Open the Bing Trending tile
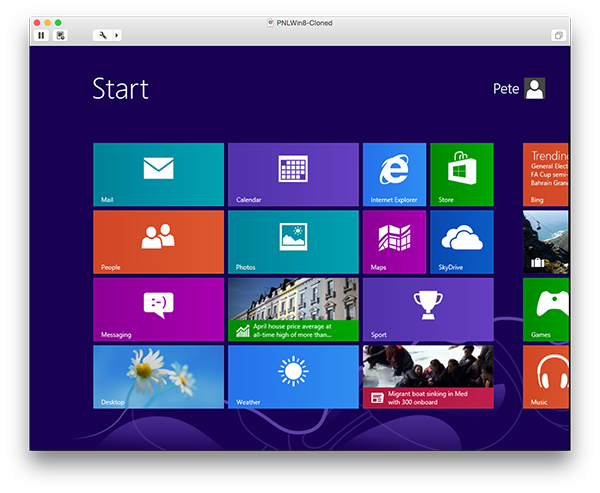Screen dimensions: 600x493 (546, 175)
